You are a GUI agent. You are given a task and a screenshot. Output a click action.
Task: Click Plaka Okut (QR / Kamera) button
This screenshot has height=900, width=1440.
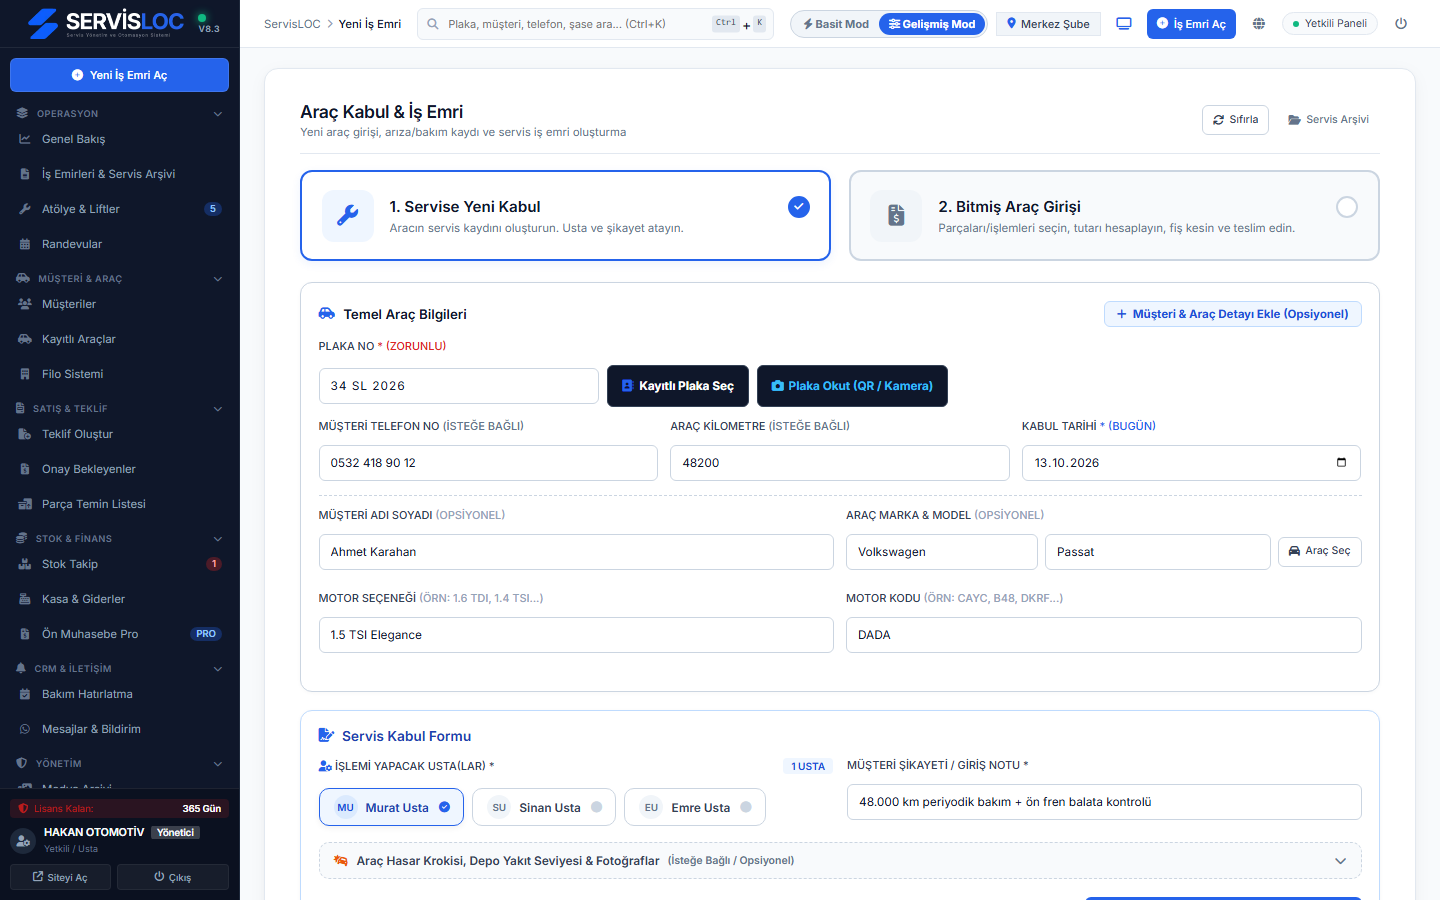(x=852, y=386)
